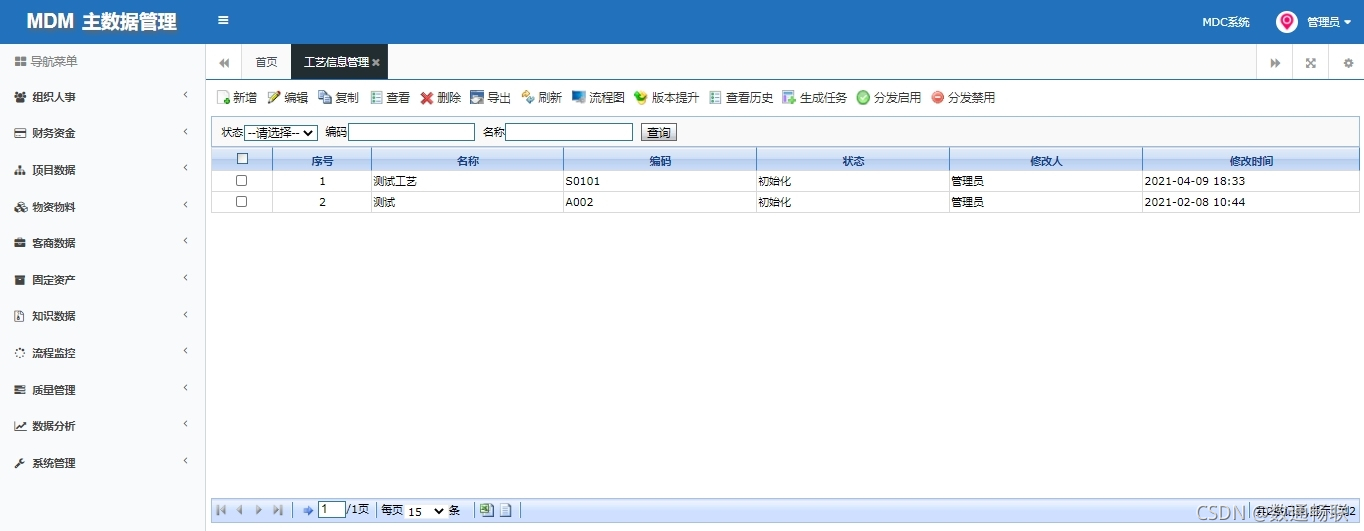1364x531 pixels.
Task: Click the 编辑 (edit) pencil icon
Action: (x=274, y=97)
